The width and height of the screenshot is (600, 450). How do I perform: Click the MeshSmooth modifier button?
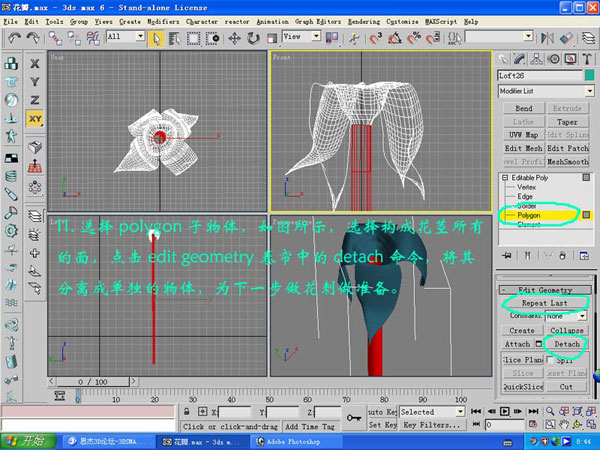coord(567,161)
